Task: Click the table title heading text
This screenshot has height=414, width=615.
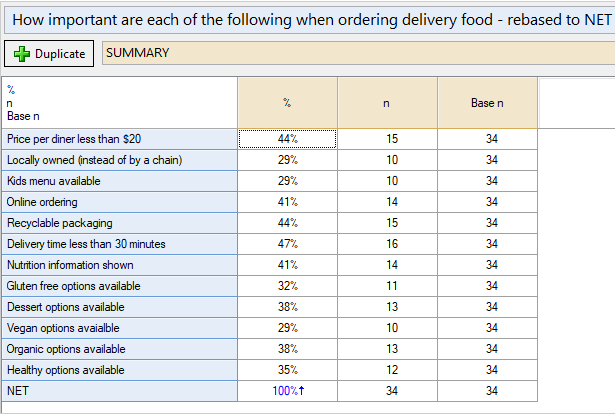Action: tap(307, 18)
